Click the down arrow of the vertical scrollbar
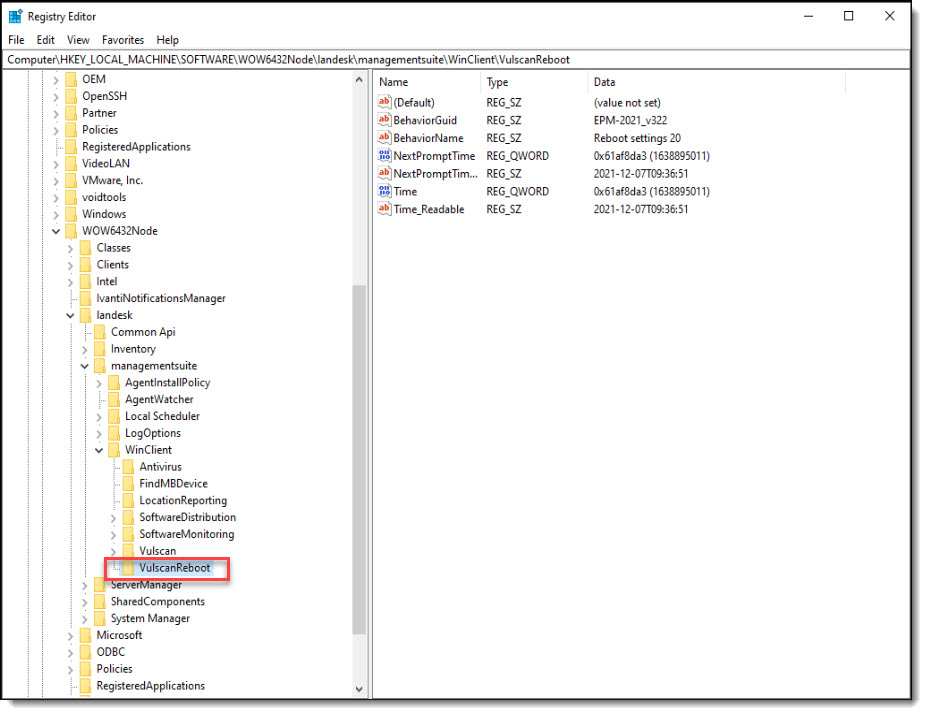The width and height of the screenshot is (927, 715). (x=359, y=688)
